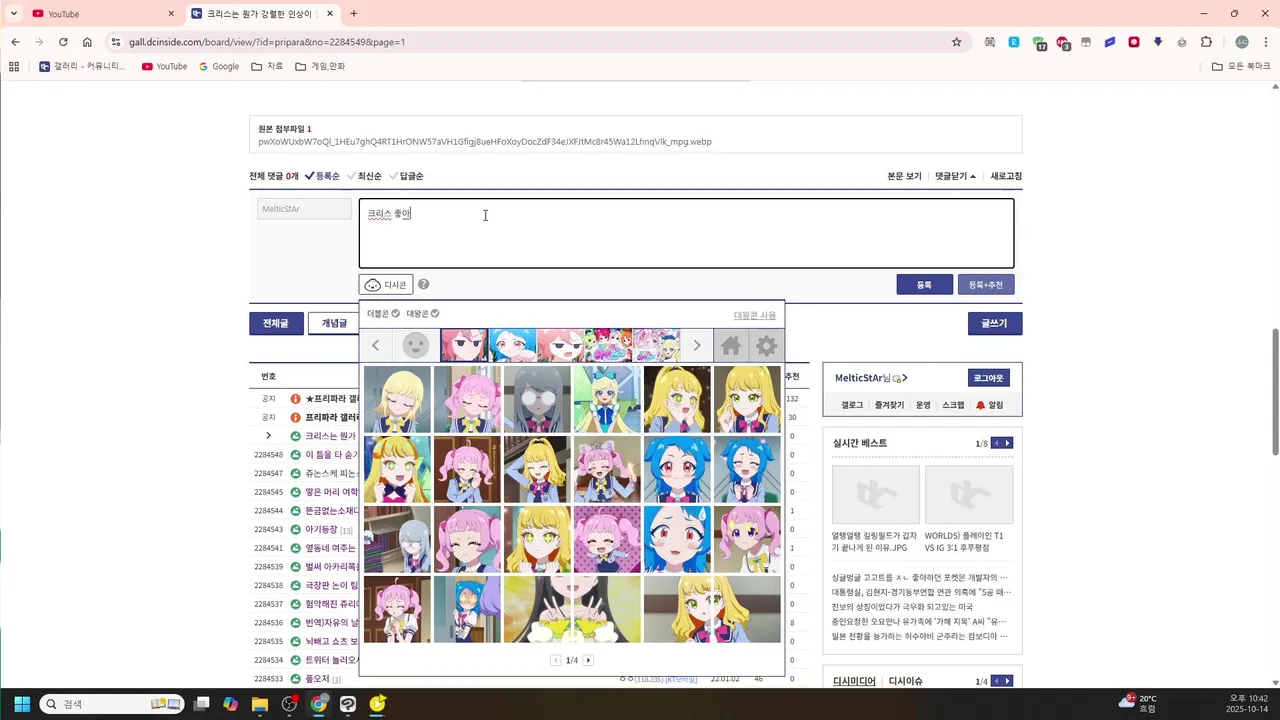
Task: Open emoticon settings gear icon
Action: [x=766, y=346]
